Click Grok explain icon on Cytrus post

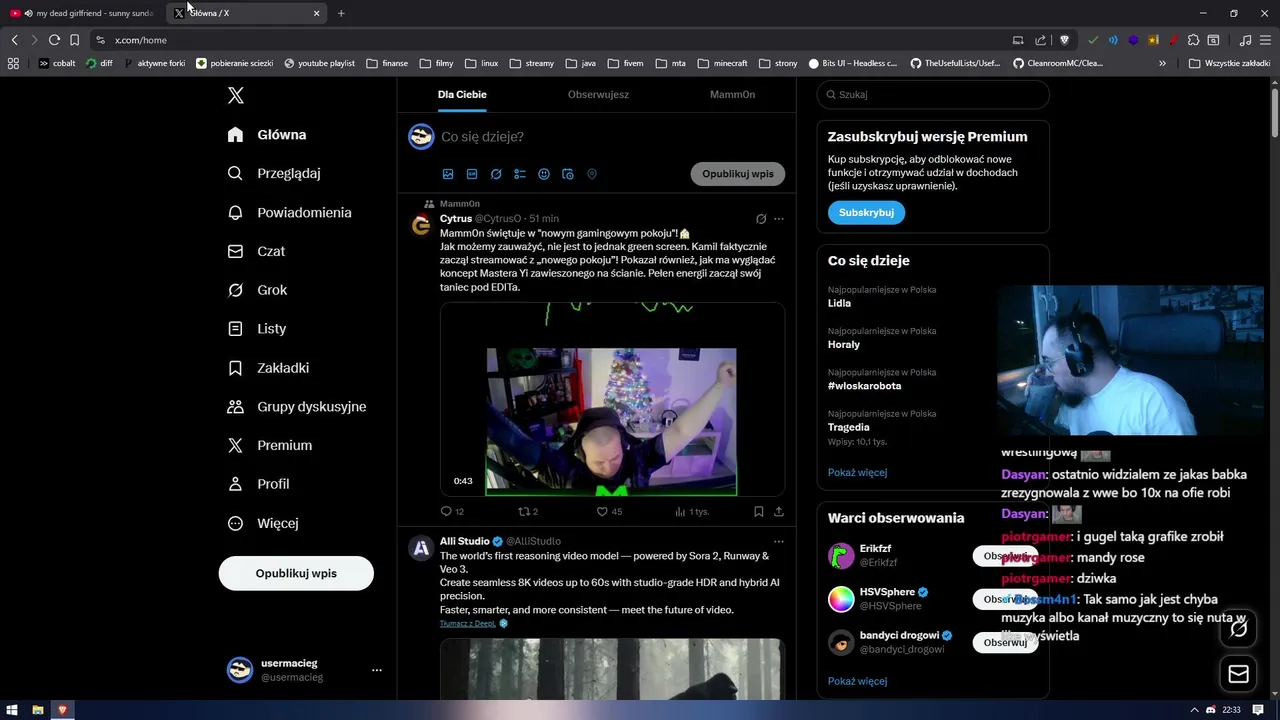coord(761,219)
